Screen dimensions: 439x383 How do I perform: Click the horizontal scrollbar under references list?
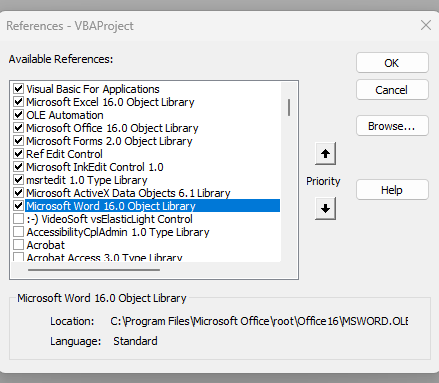tap(94, 270)
